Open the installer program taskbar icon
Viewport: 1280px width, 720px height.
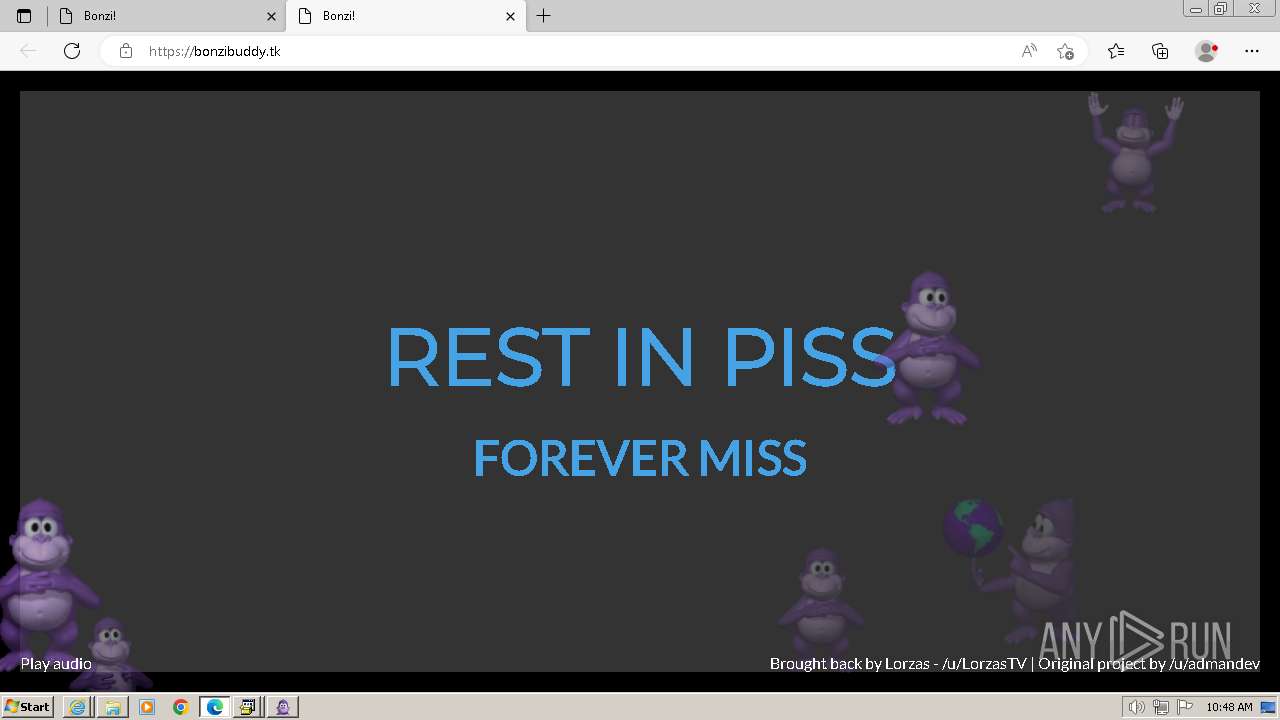247,707
